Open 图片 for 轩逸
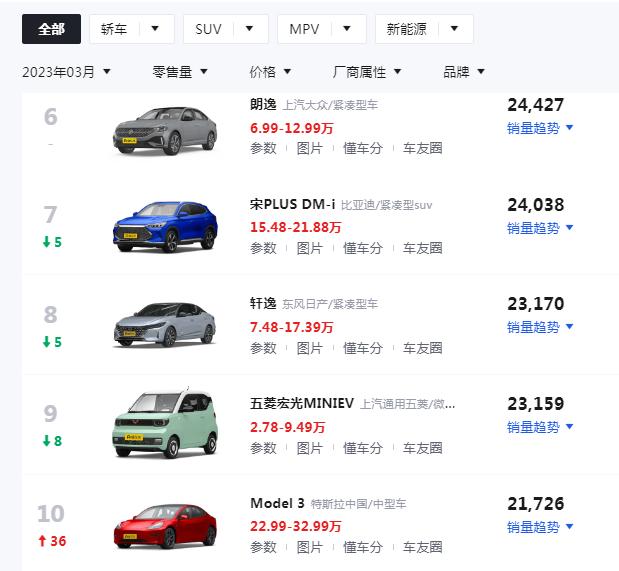Viewport: 619px width, 571px height. coord(310,348)
